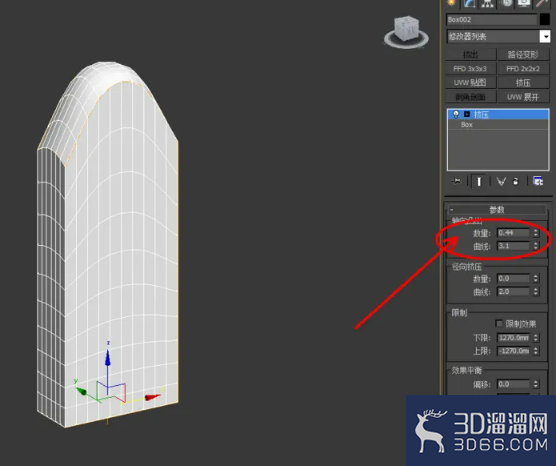Click the spinner for 径向挤压 数量
The width and height of the screenshot is (556, 466).
coord(535,278)
